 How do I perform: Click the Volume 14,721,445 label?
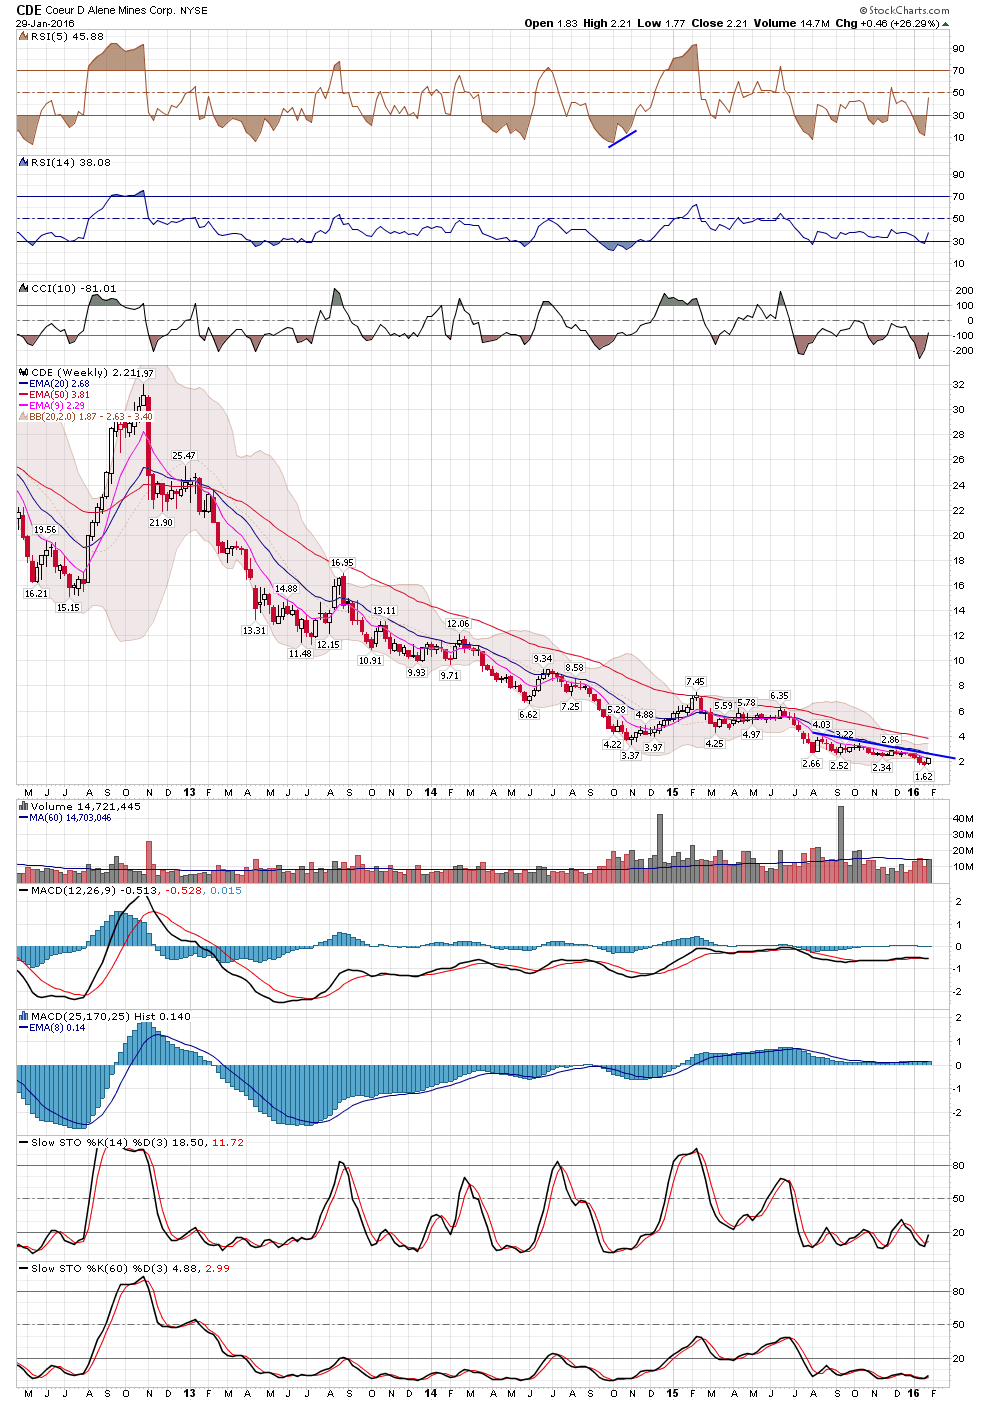tap(86, 806)
